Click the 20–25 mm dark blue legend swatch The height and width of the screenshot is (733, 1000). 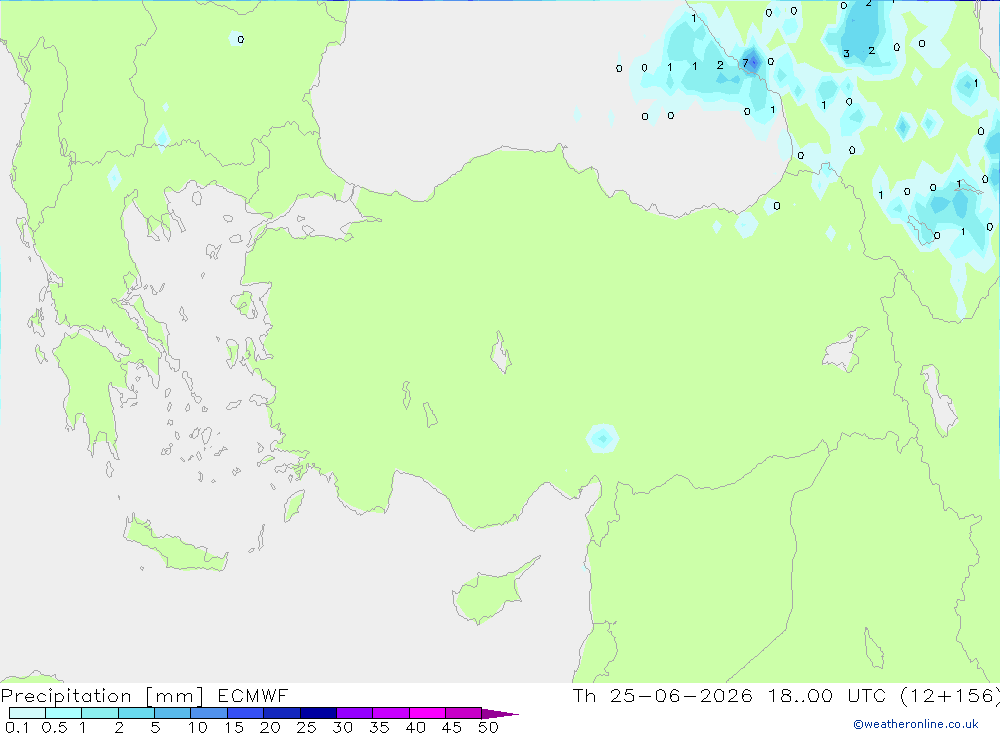coord(282,713)
